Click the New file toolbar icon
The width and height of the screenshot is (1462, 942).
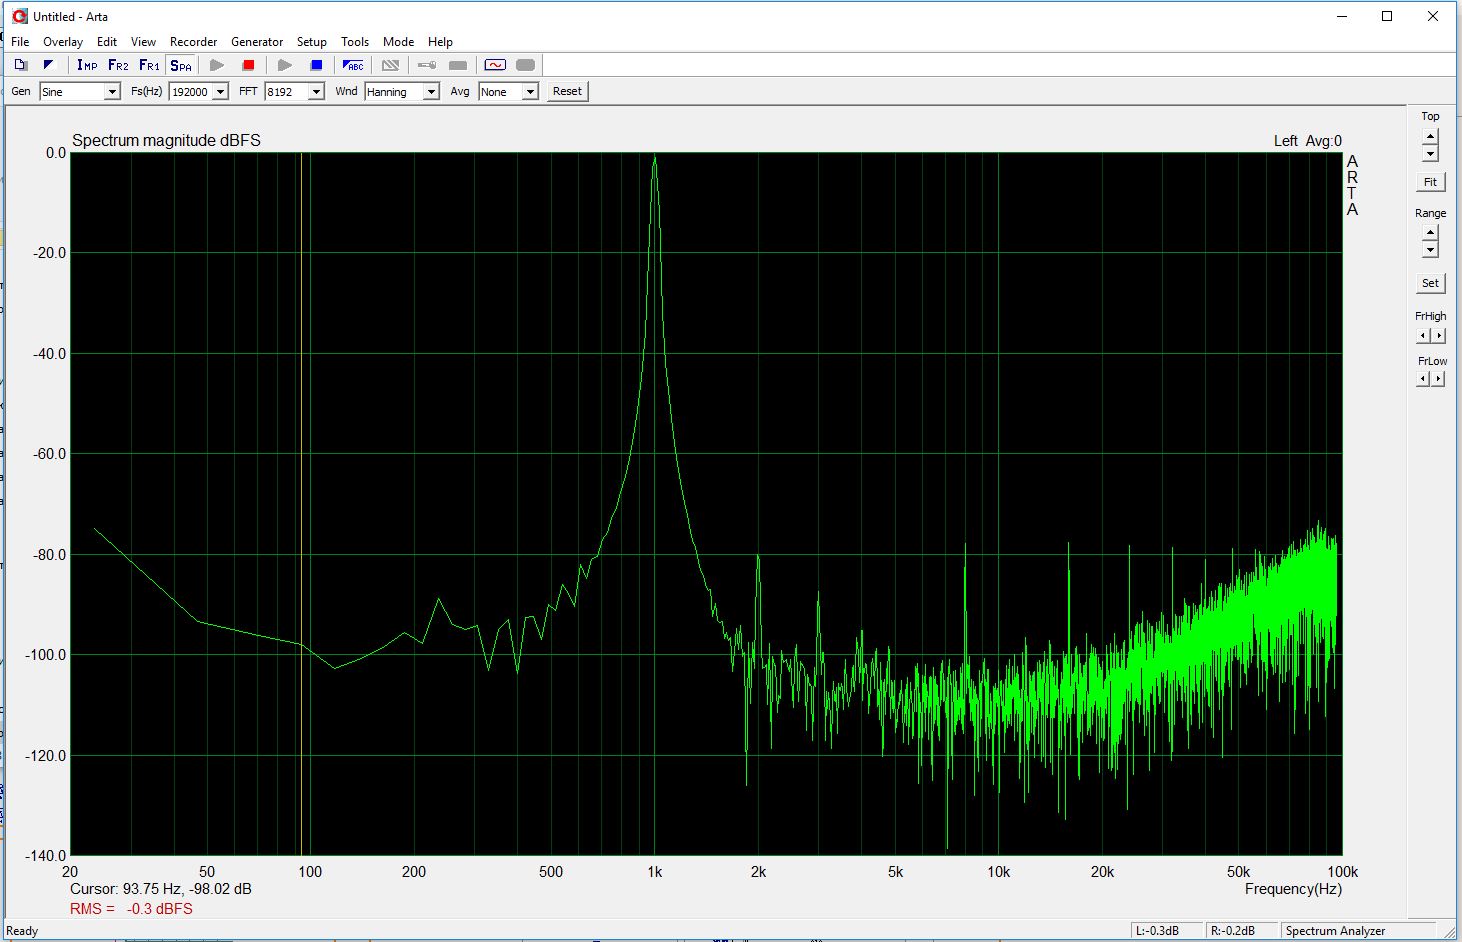[x=21, y=65]
